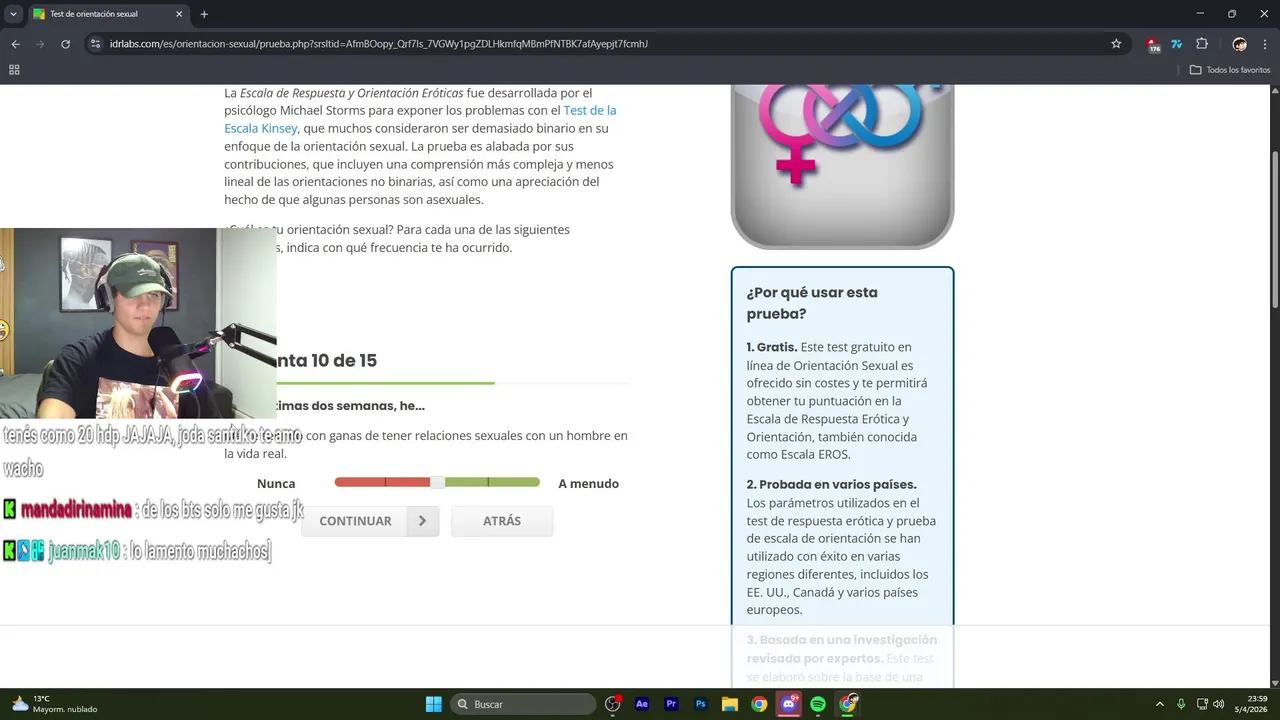Image resolution: width=1280 pixels, height=720 pixels.
Task: Open the Extensions puzzle-piece menu
Action: coord(1202,44)
